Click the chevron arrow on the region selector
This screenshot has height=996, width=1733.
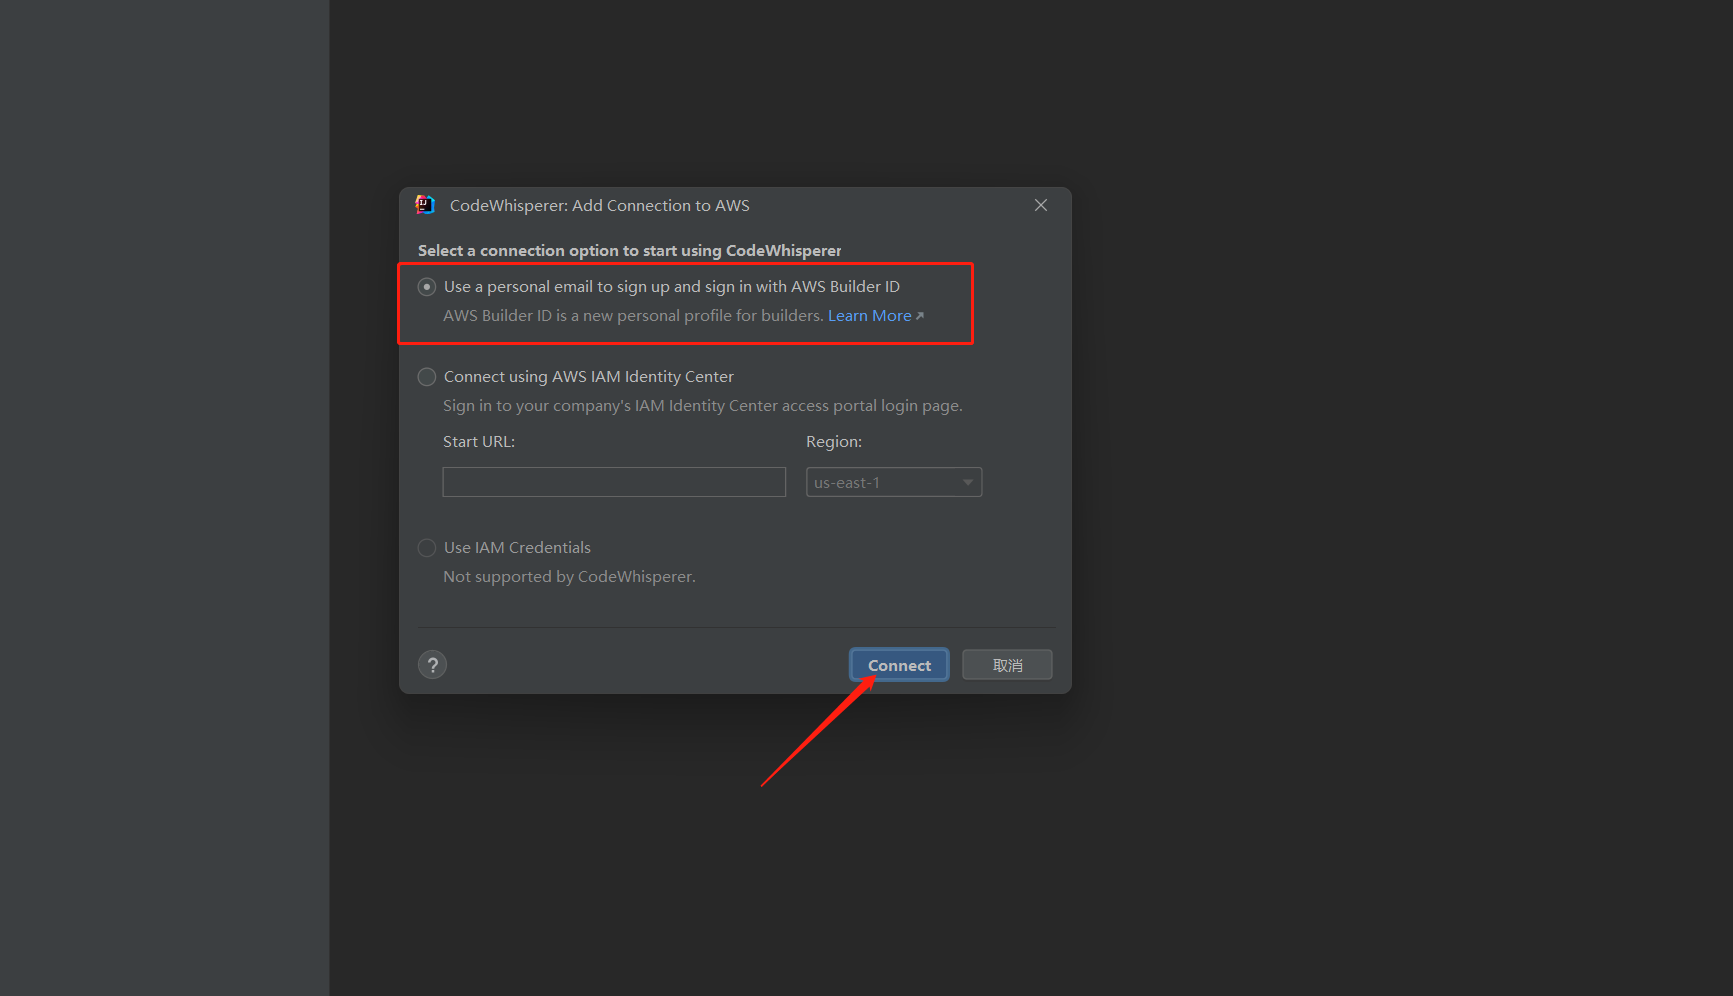point(966,481)
